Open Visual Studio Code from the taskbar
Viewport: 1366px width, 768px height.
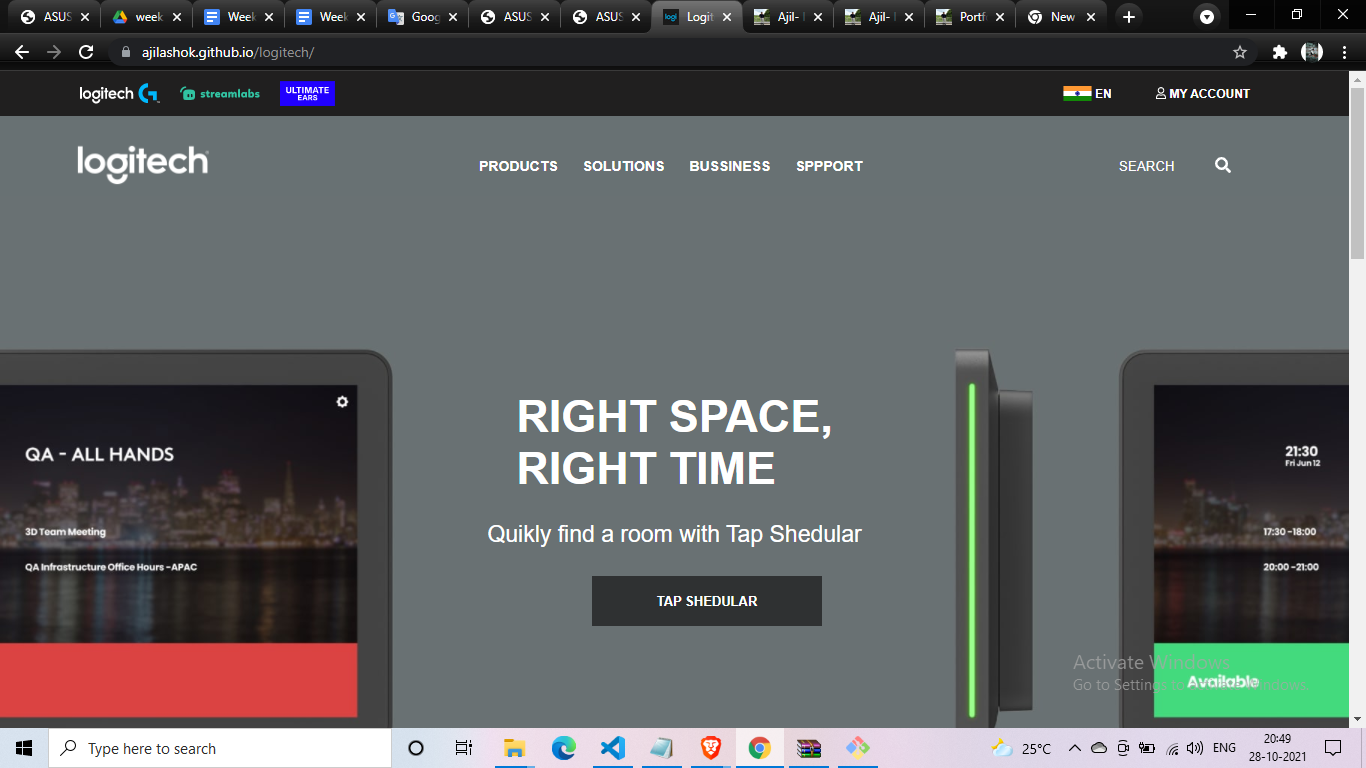coord(612,748)
